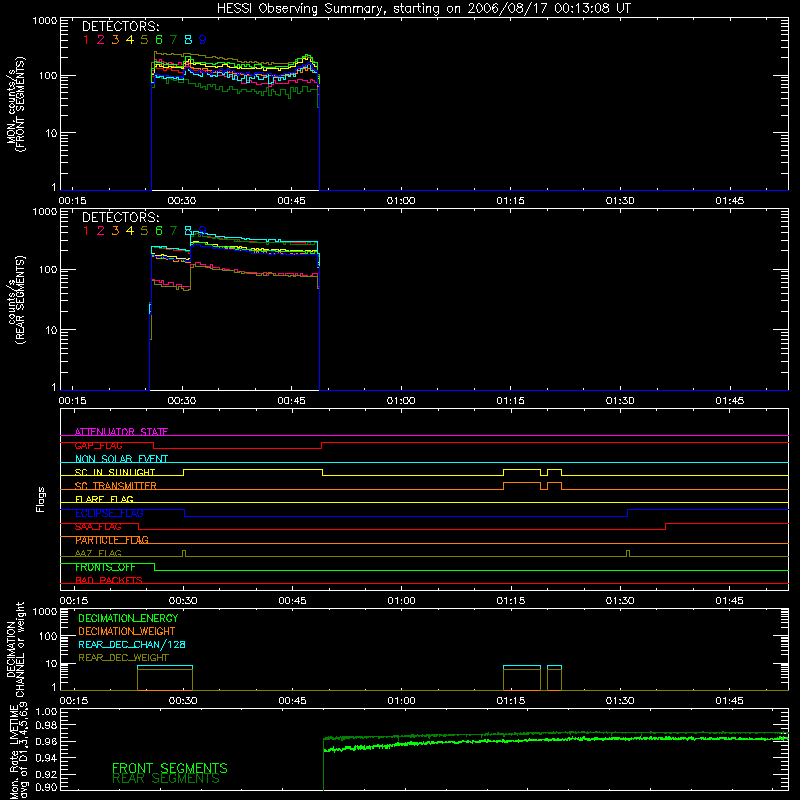The width and height of the screenshot is (800, 800).
Task: Click the SC_IN_SUNLIGHT flag label
Action: (115, 472)
